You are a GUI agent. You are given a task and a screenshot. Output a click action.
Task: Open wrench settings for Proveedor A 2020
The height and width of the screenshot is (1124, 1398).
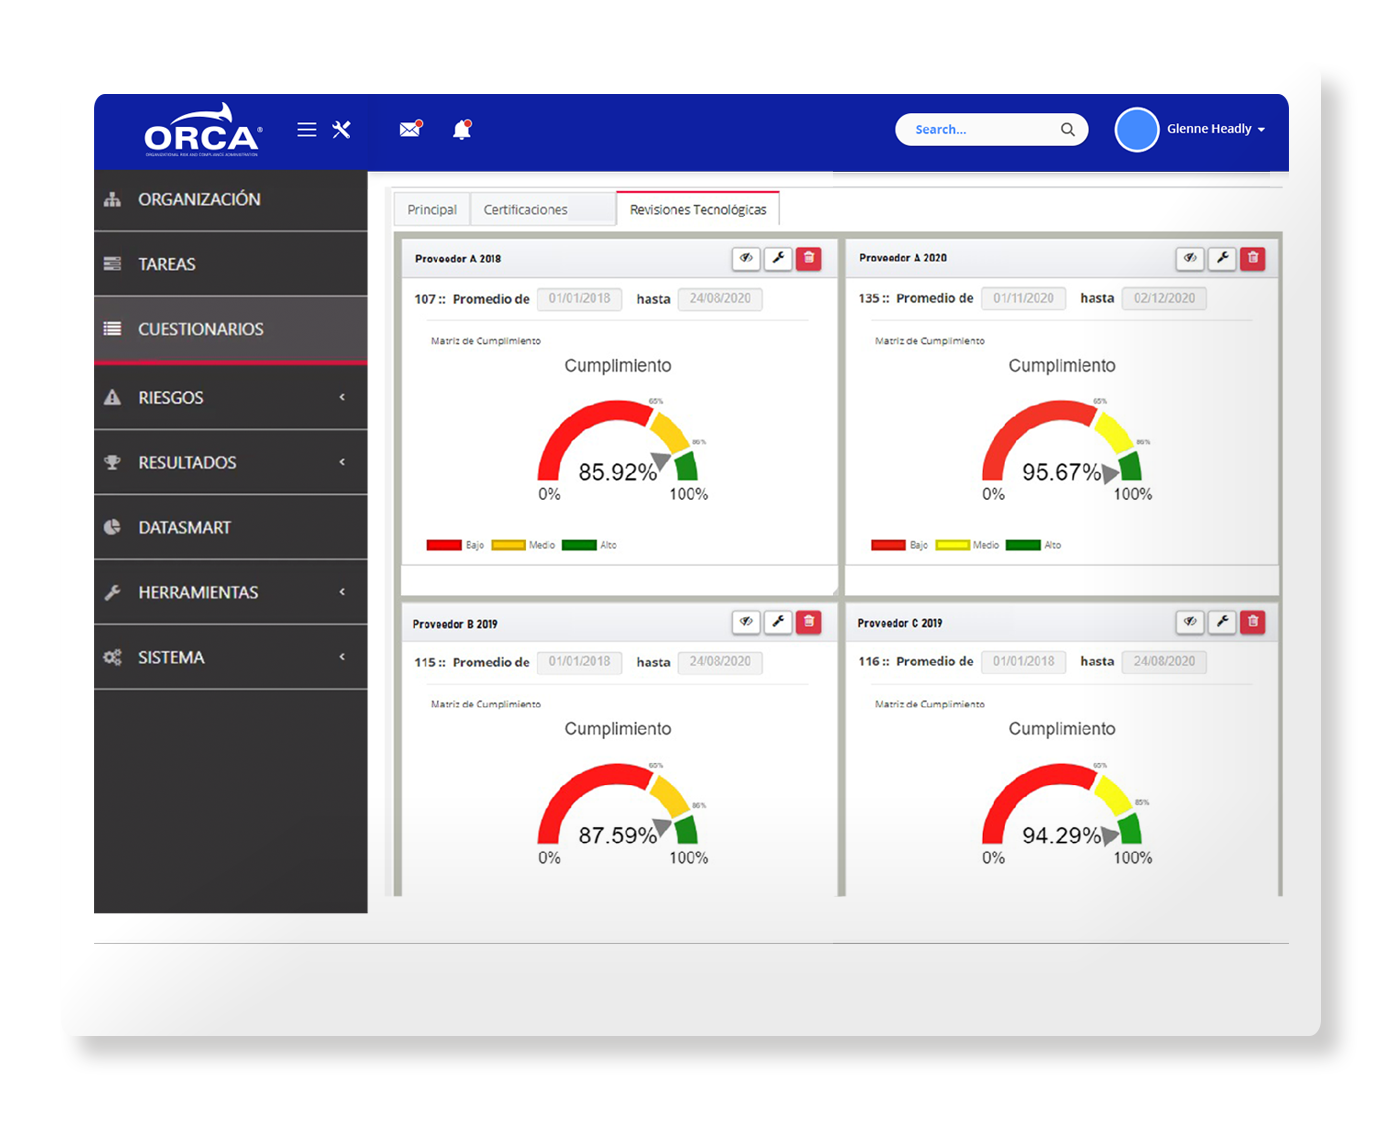[1221, 259]
